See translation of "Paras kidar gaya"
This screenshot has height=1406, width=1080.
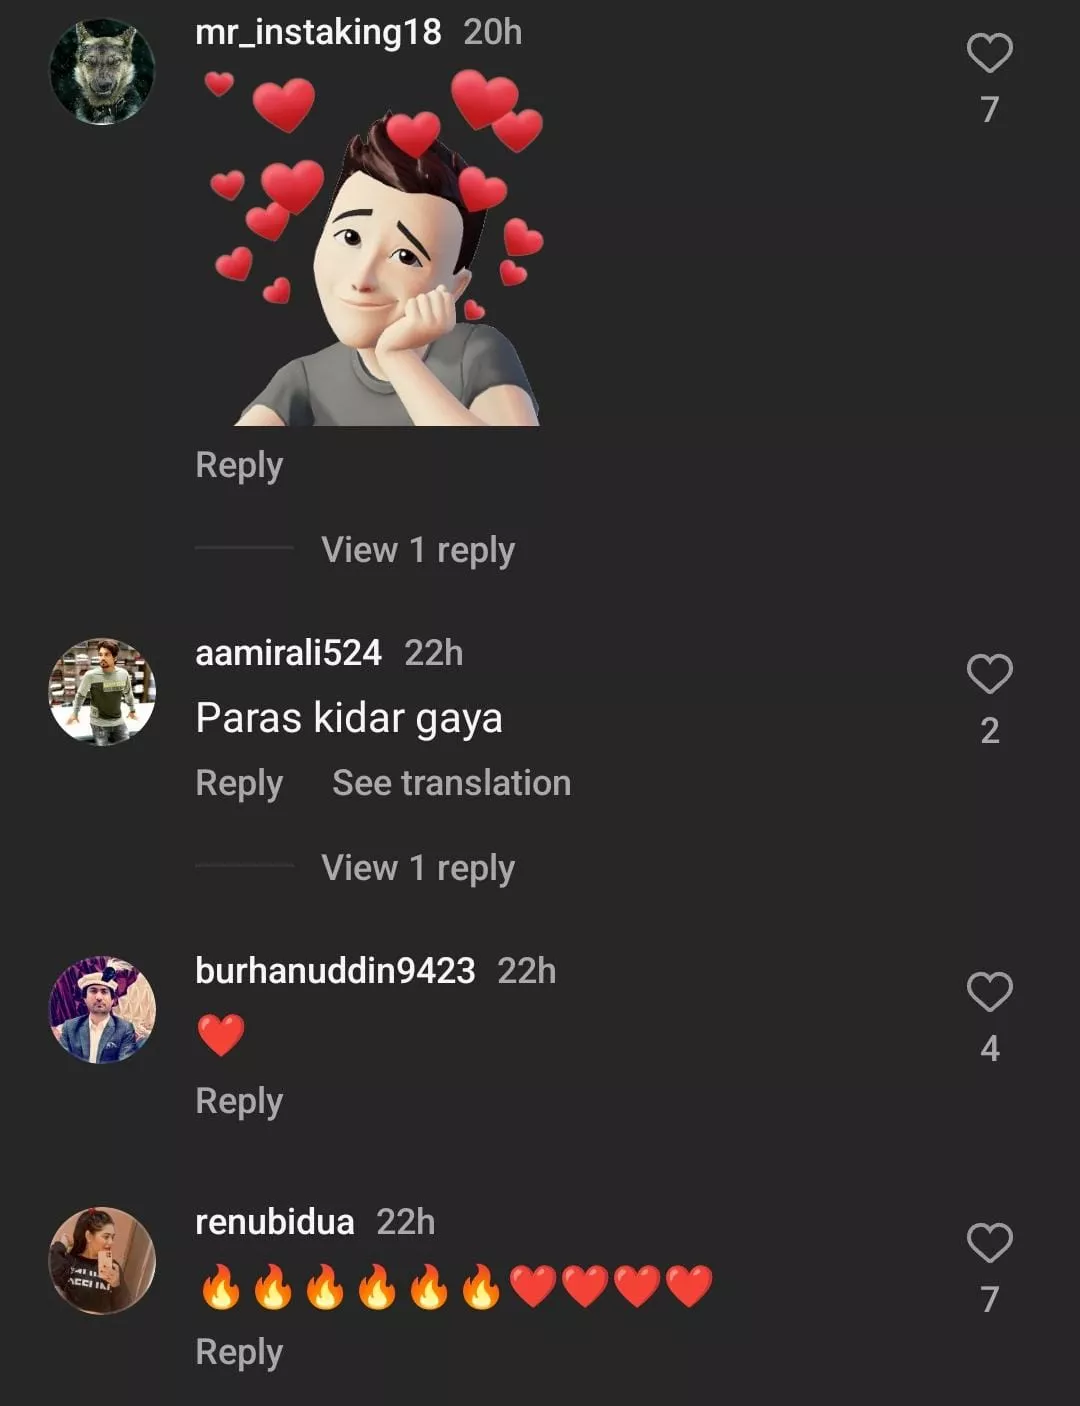click(451, 784)
